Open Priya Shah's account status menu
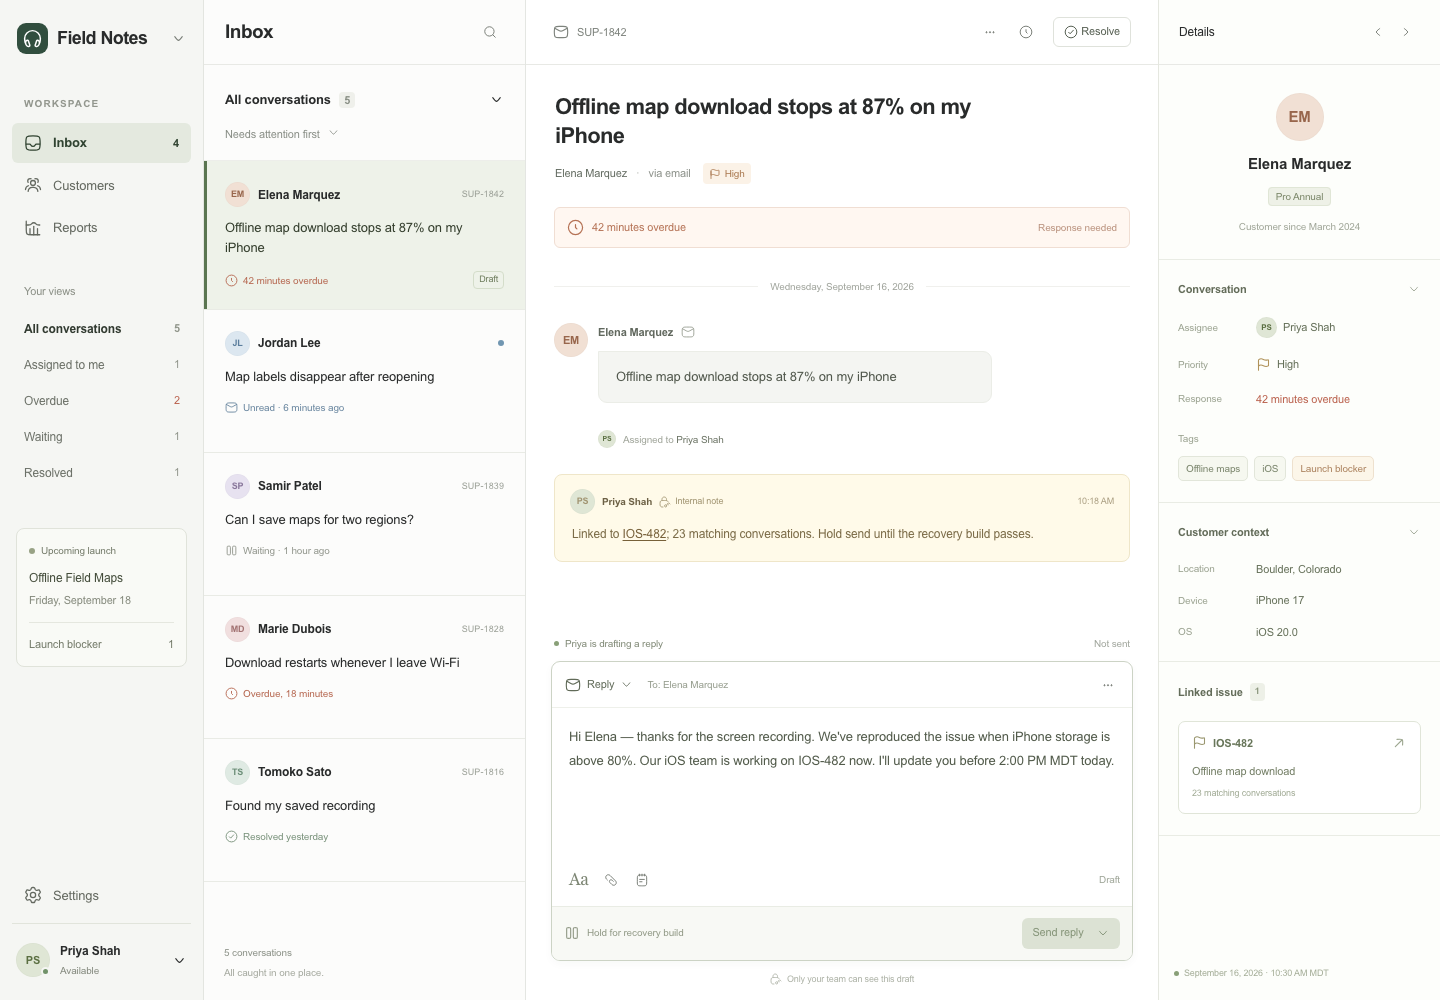 tap(179, 961)
